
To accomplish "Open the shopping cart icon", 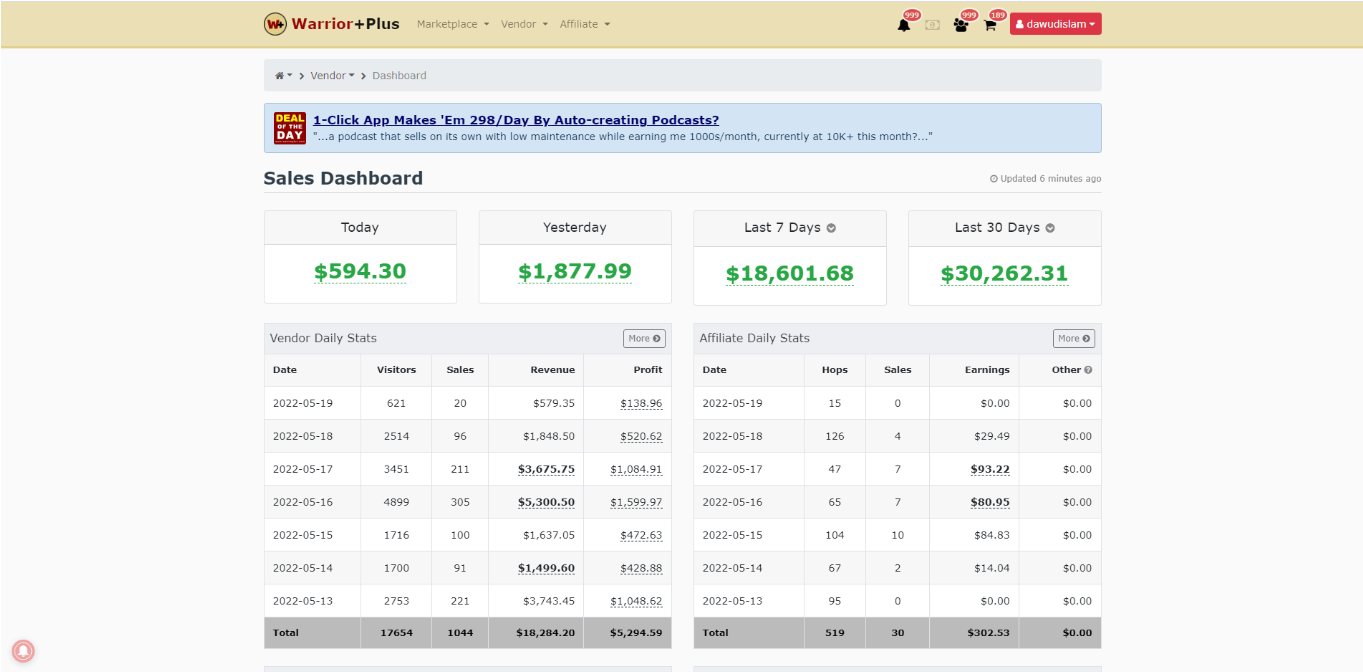I will click(990, 25).
